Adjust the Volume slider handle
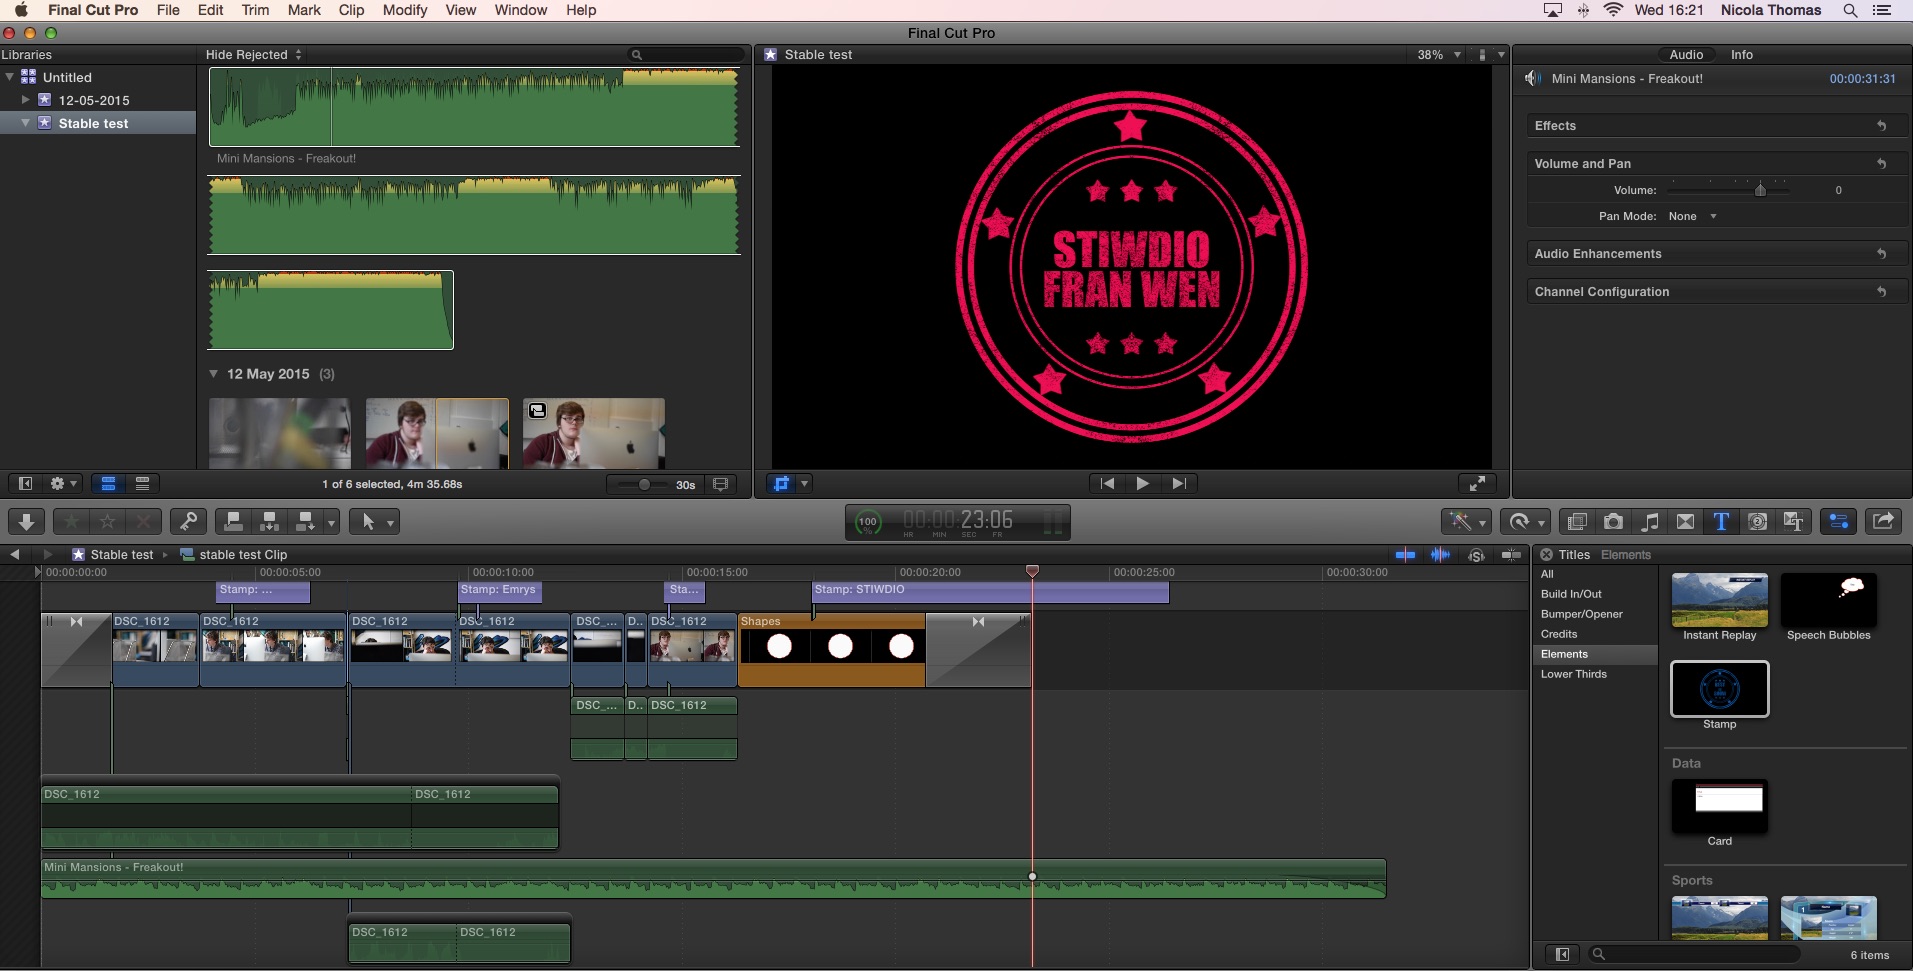This screenshot has height=971, width=1913. click(1760, 190)
